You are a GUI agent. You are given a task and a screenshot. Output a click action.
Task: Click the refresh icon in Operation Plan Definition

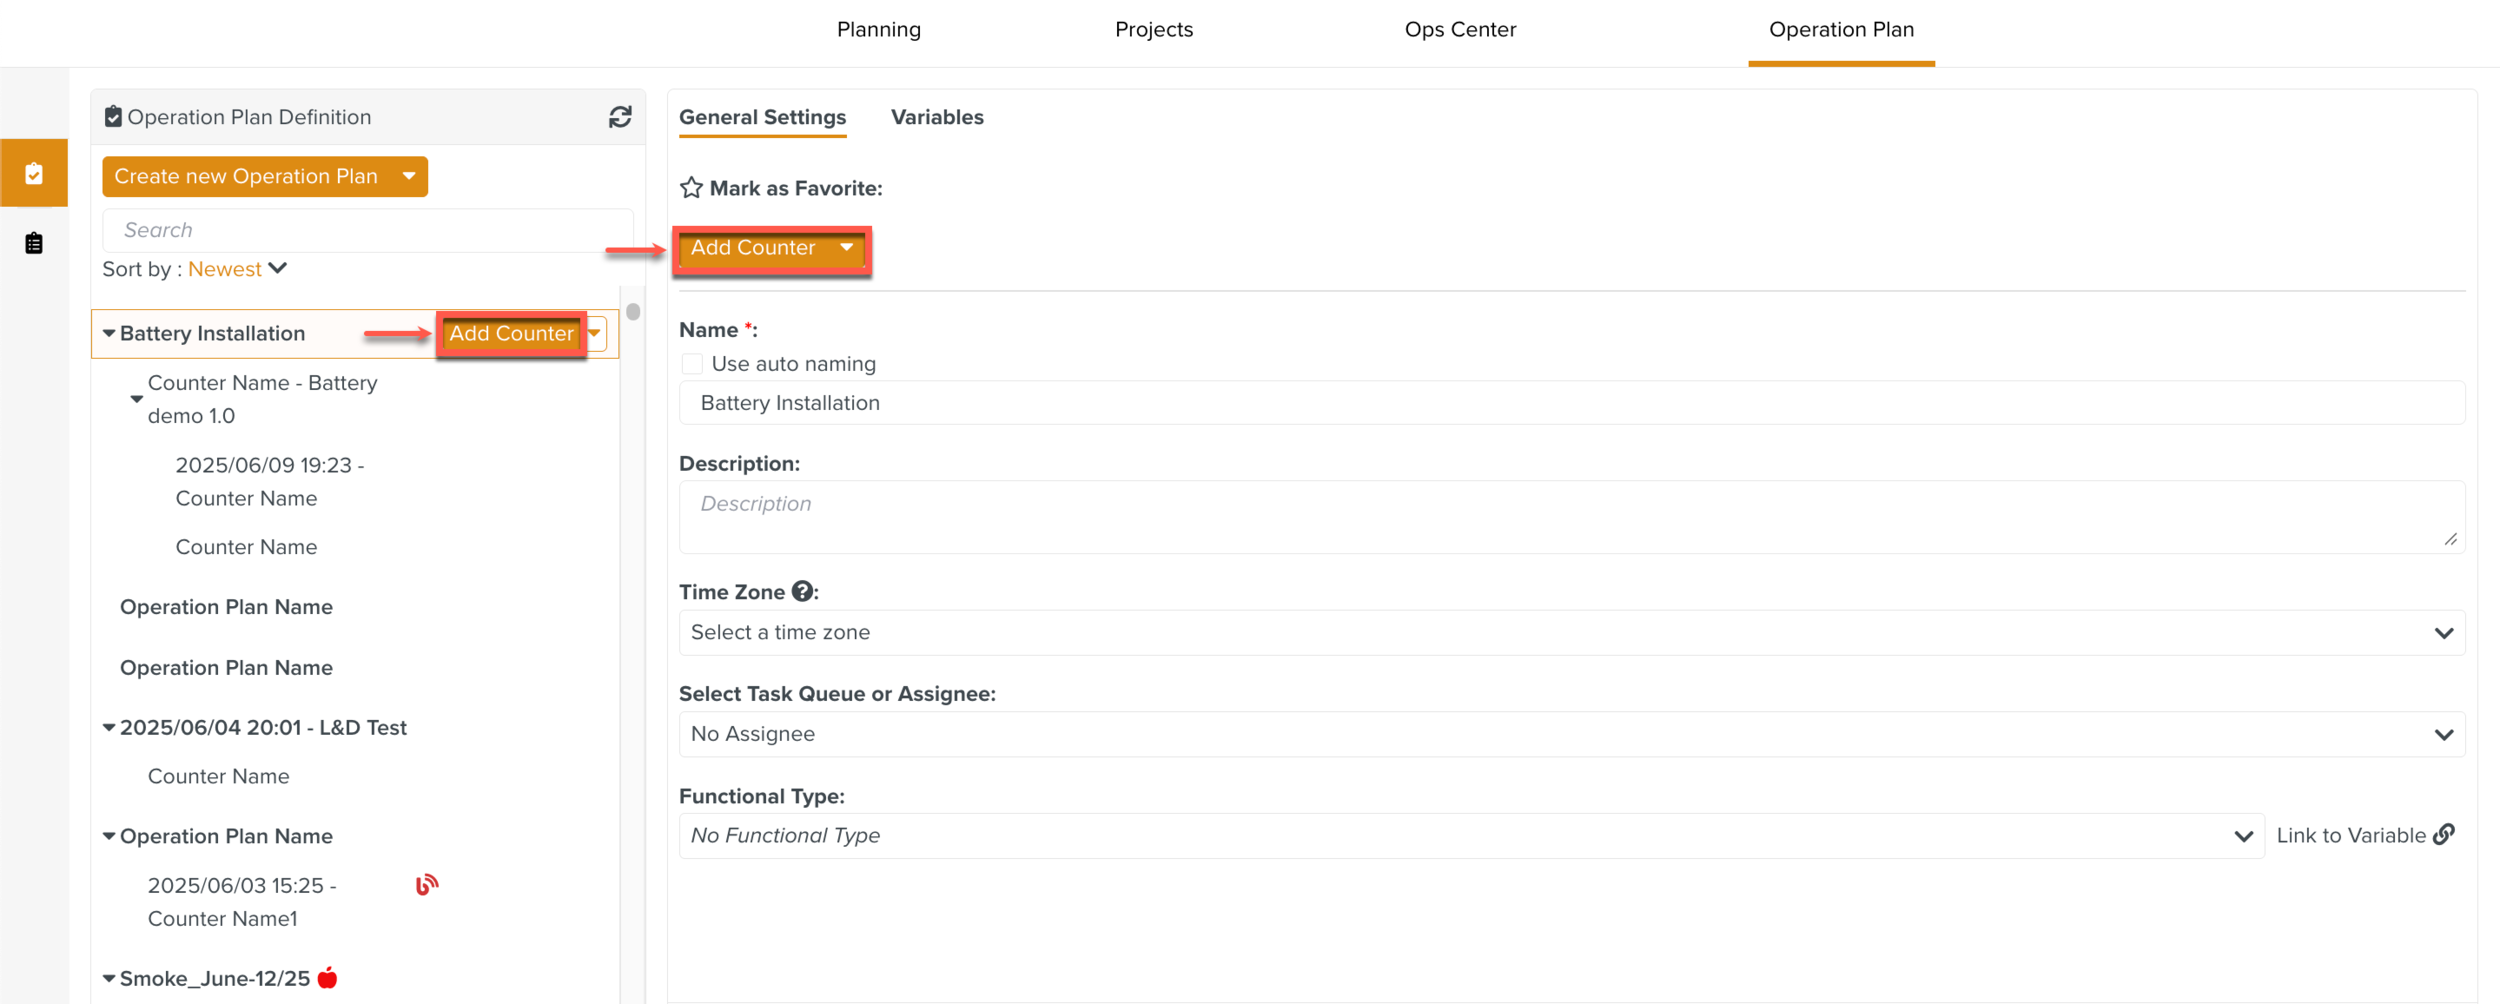(x=620, y=117)
